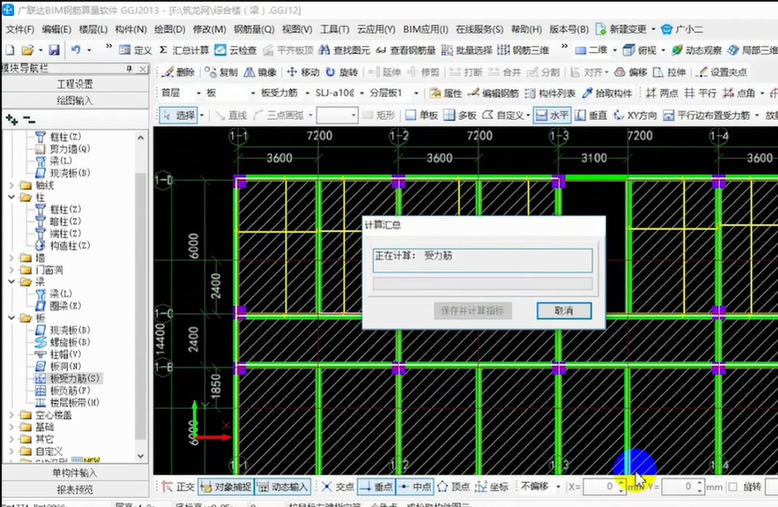This screenshot has width=778, height=507.
Task: Open 云检查 cloud check tool
Action: point(236,50)
